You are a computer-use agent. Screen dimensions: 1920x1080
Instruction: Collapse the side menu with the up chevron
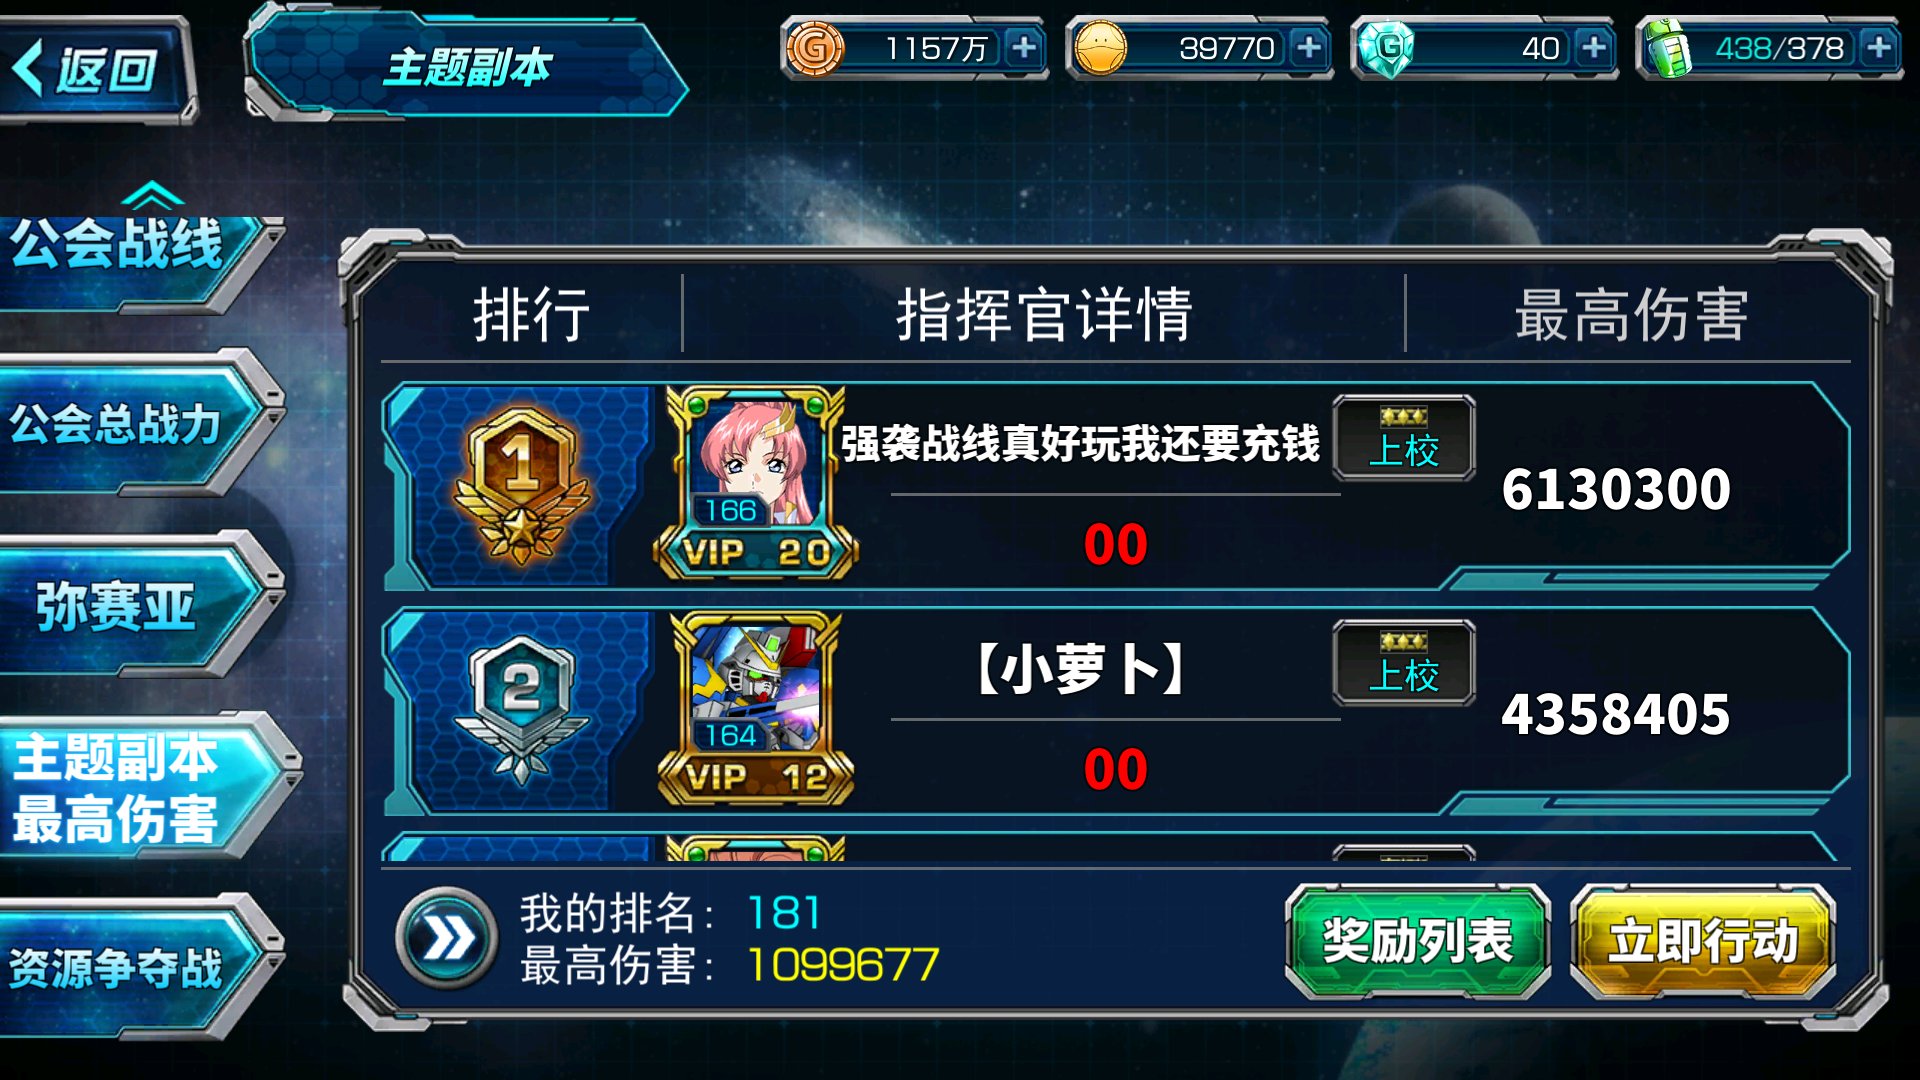152,196
